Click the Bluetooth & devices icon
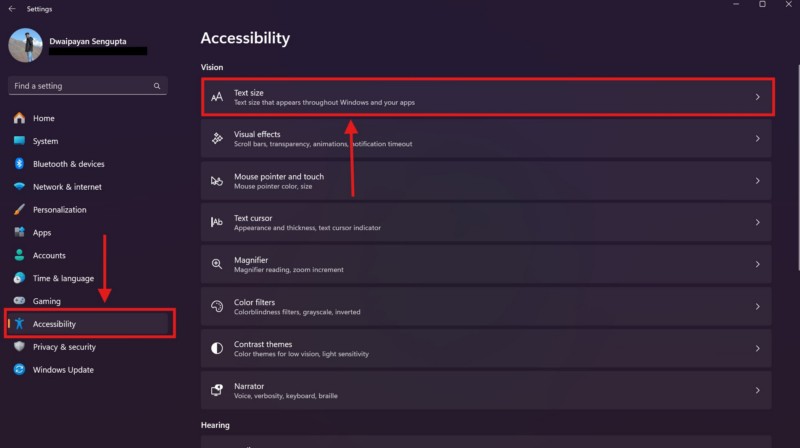 click(x=19, y=164)
